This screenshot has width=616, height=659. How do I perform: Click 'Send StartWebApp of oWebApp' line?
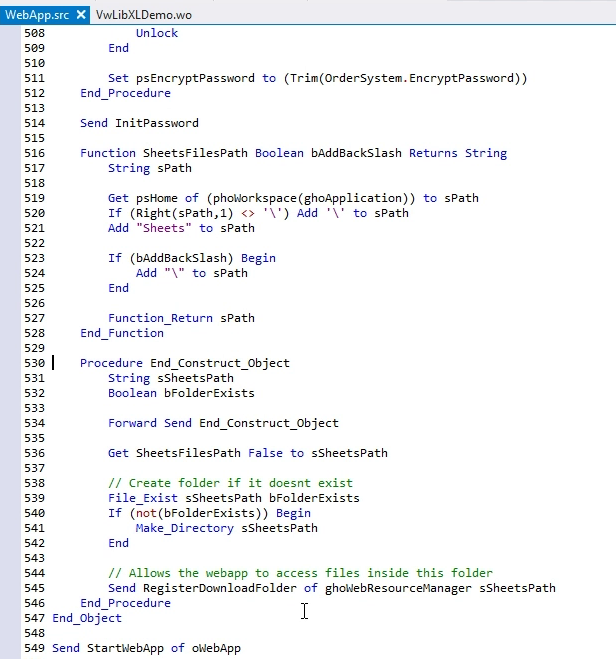(146, 648)
